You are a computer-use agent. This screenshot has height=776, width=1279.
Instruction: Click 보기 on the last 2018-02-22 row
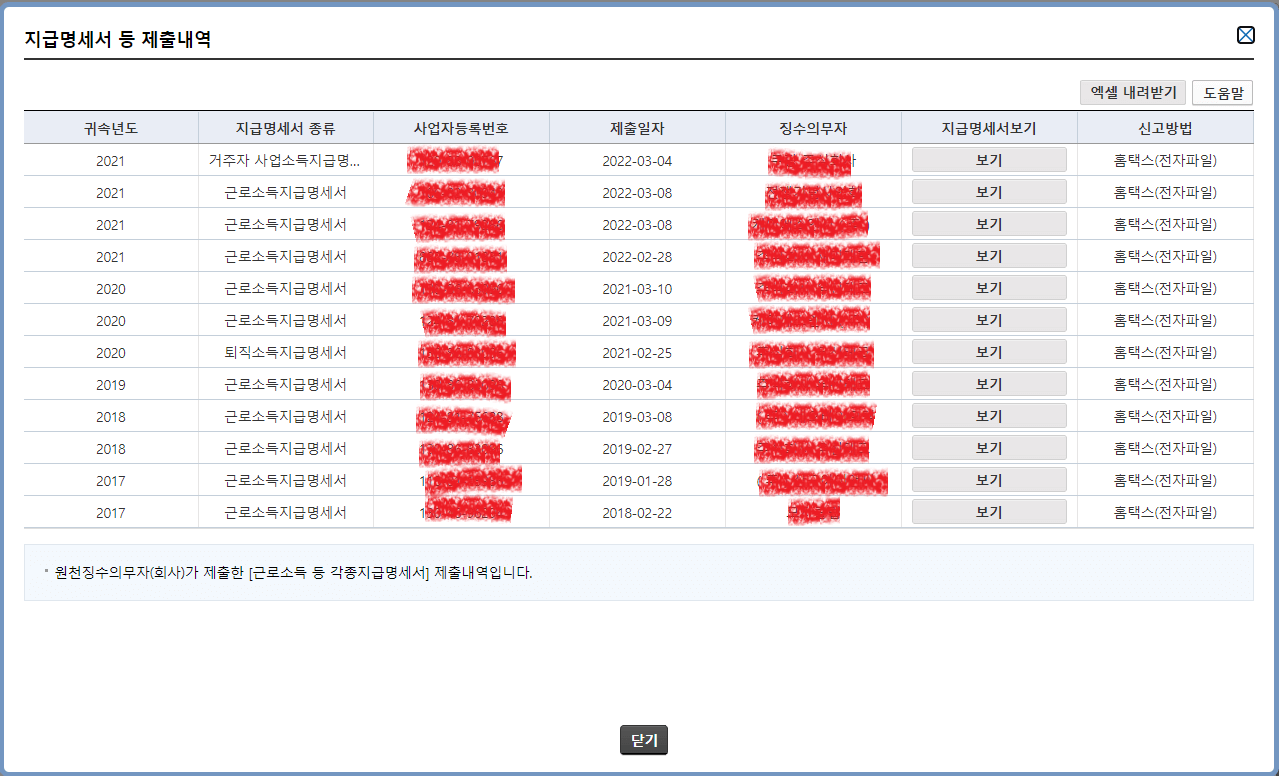(x=988, y=511)
